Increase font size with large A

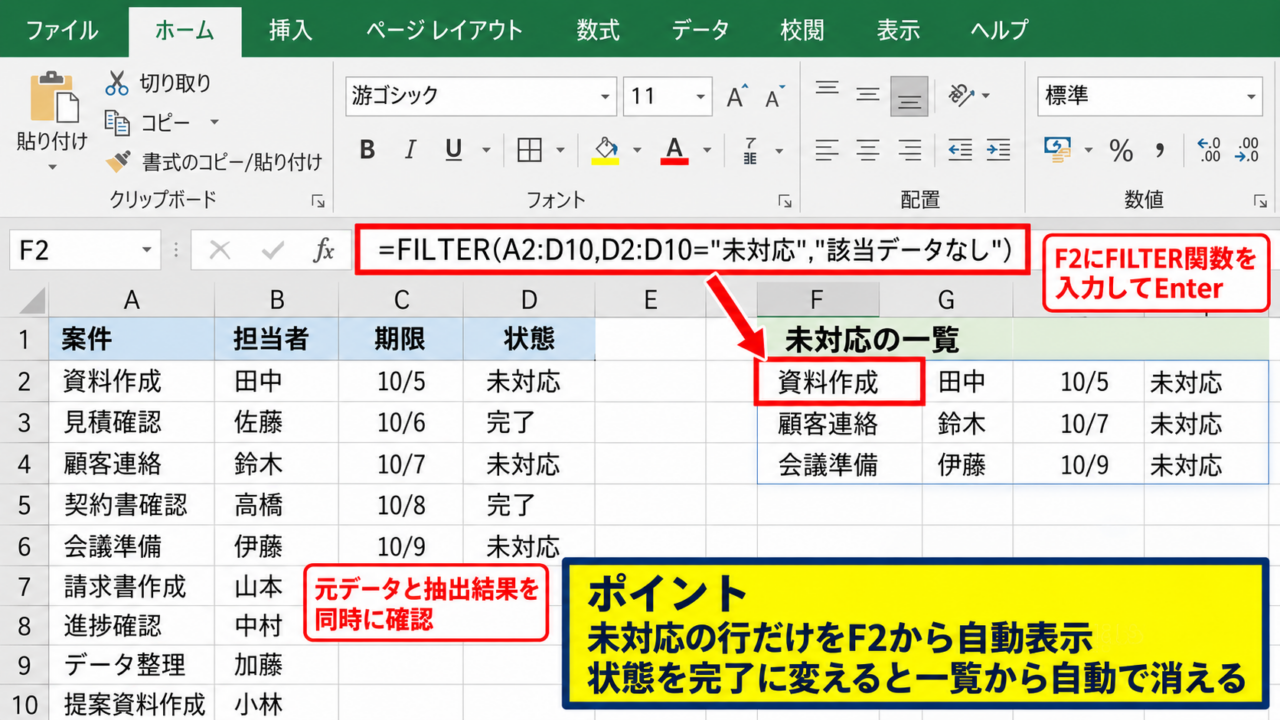pos(737,97)
